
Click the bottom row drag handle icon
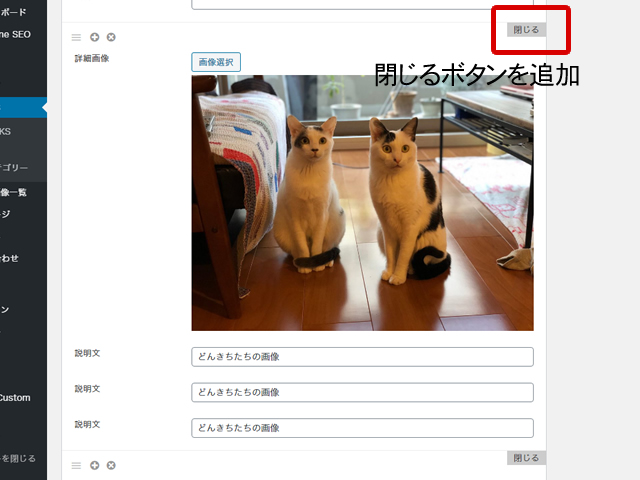coord(77,465)
